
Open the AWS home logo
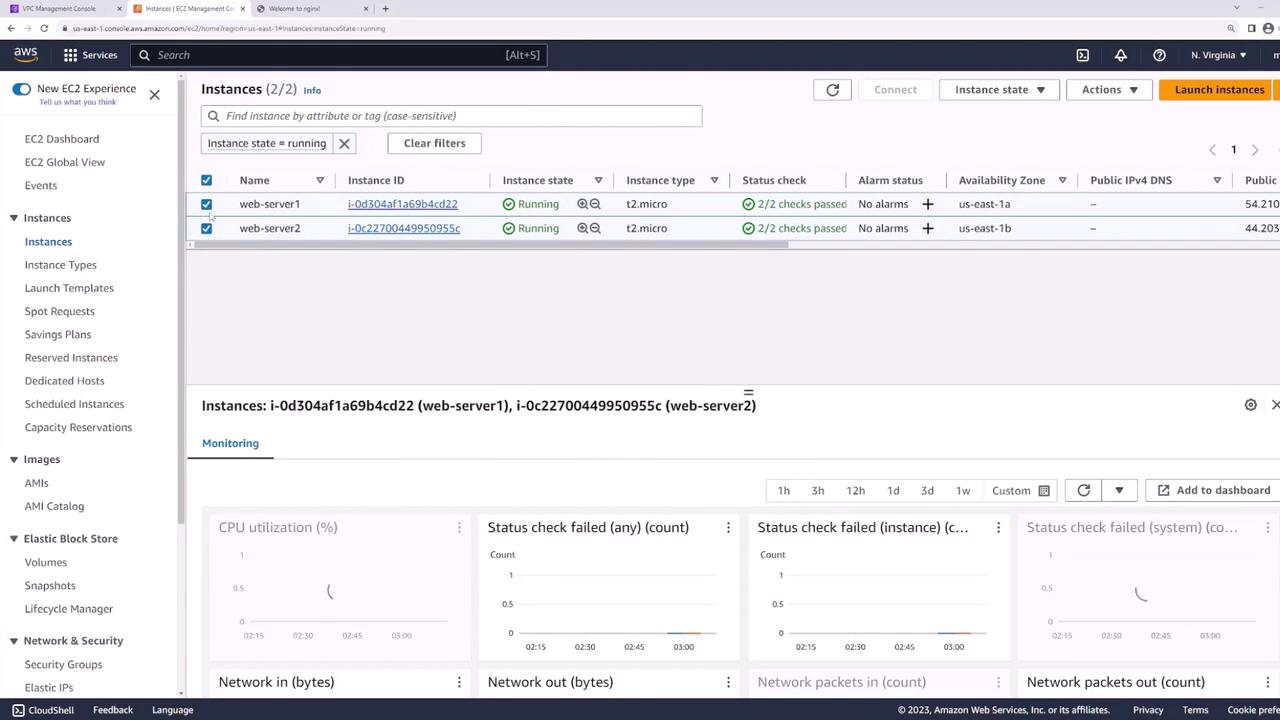[x=25, y=55]
